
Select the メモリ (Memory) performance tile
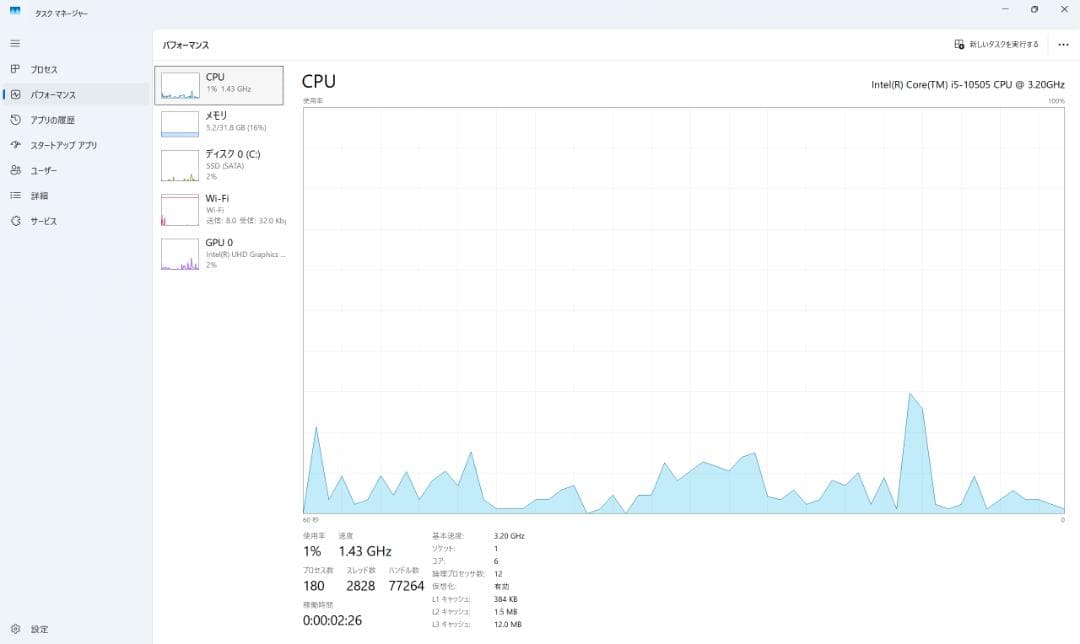pyautogui.click(x=220, y=122)
